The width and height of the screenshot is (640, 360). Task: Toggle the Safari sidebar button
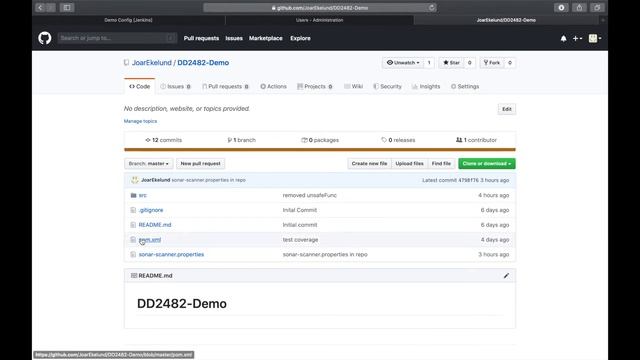pos(67,7)
